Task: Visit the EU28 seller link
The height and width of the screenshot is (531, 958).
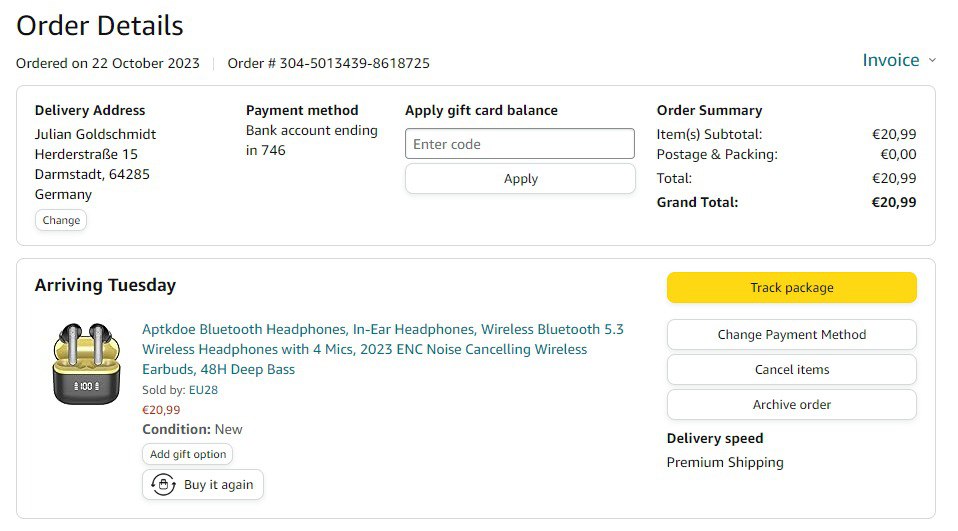Action: (203, 390)
